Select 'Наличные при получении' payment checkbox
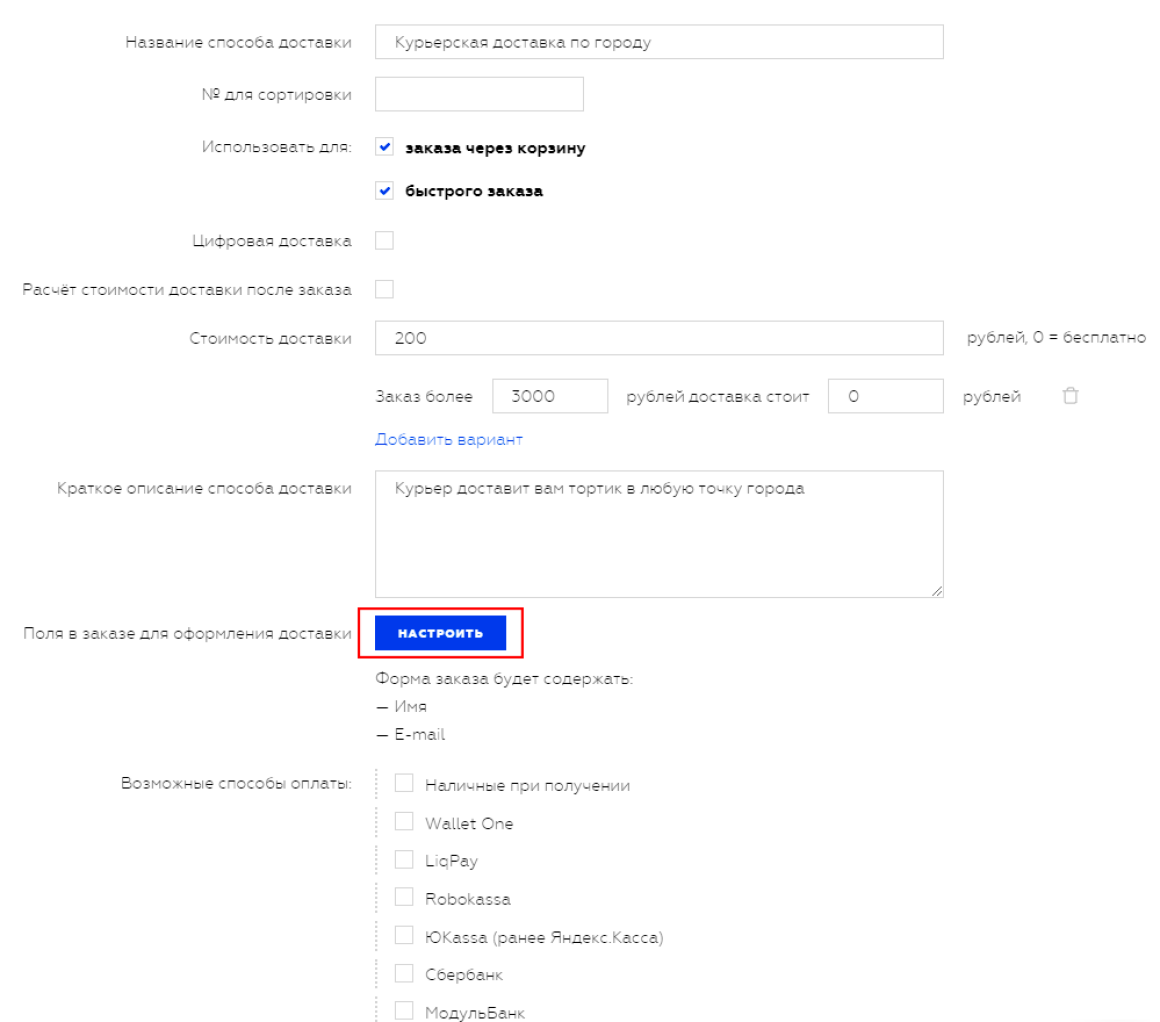Viewport: 1160px width, 1022px height. tap(404, 783)
